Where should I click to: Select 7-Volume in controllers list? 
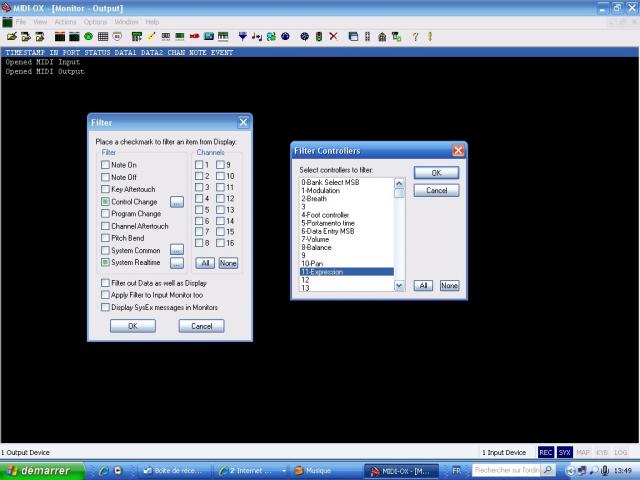click(347, 239)
